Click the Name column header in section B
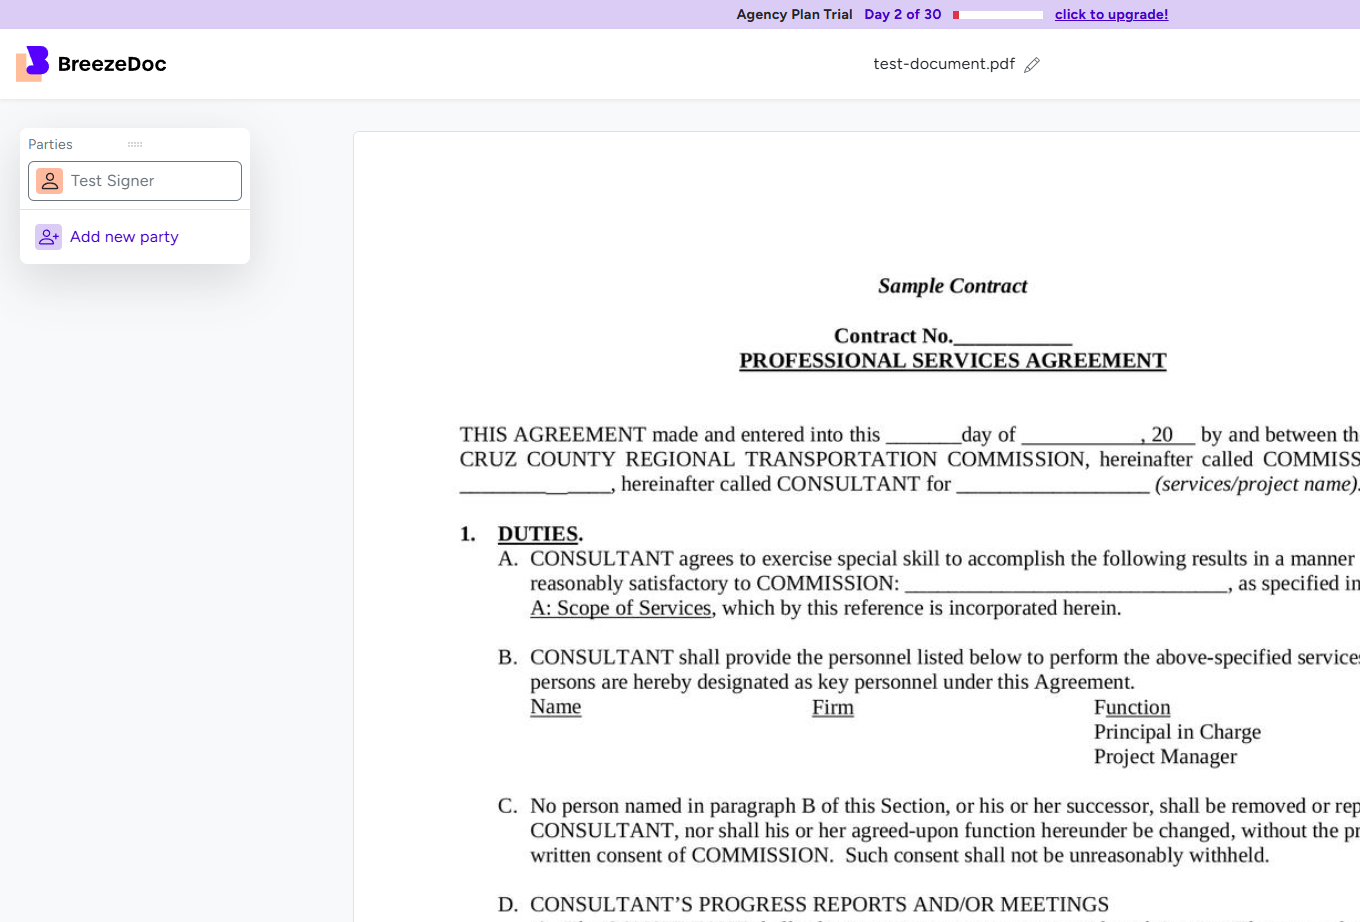This screenshot has height=922, width=1360. point(555,707)
